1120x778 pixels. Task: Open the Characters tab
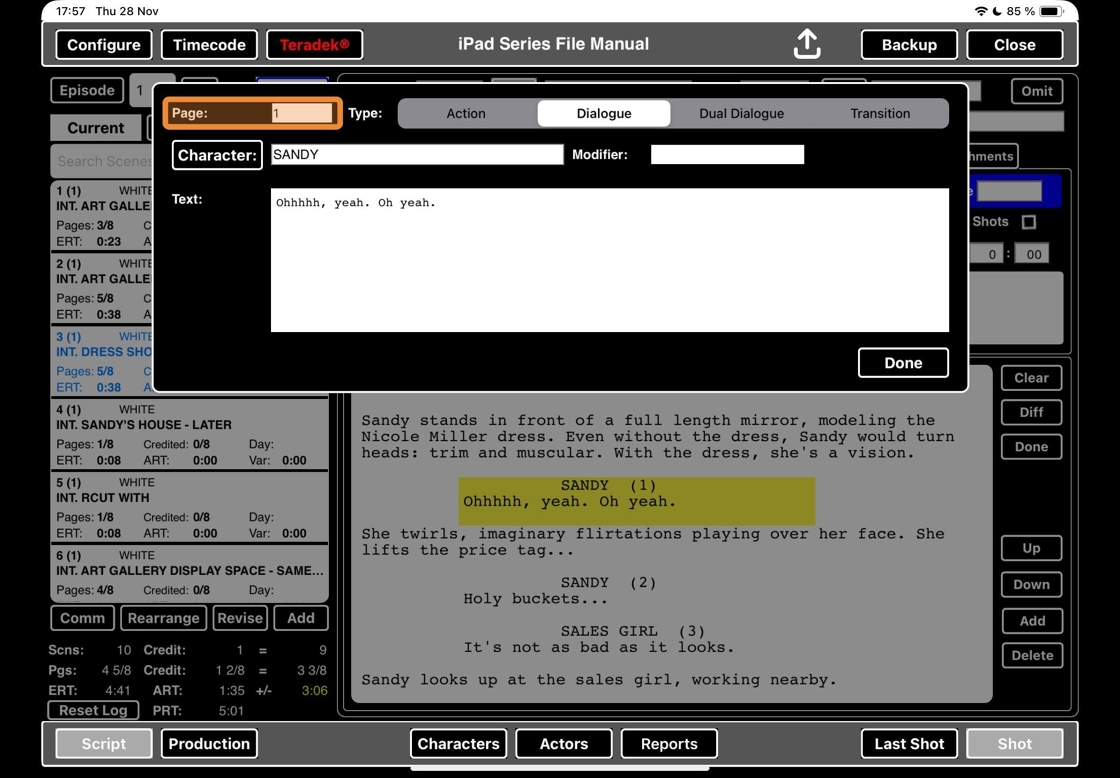tap(459, 744)
